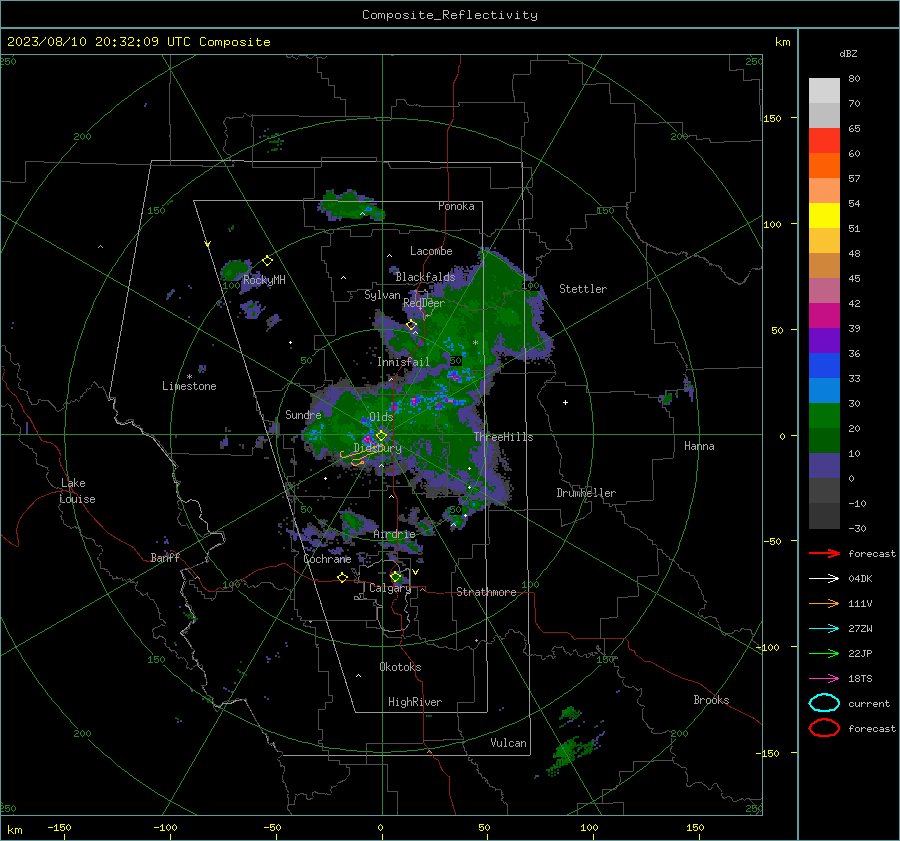Select the bright green 20-30 dBZ swatch
This screenshot has height=841, width=900.
(x=824, y=416)
